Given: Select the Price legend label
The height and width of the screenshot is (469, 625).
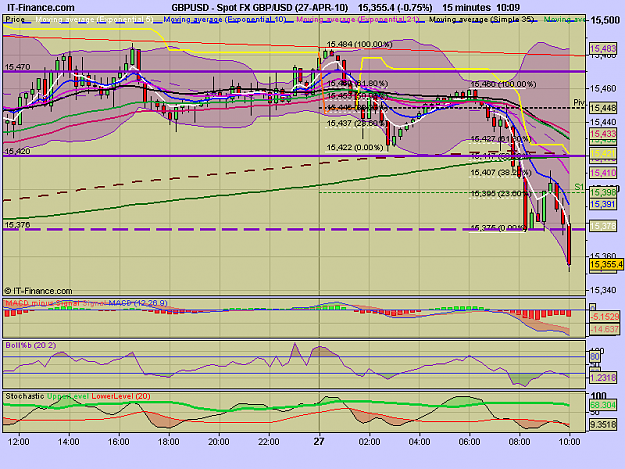Looking at the screenshot, I should pos(15,19).
